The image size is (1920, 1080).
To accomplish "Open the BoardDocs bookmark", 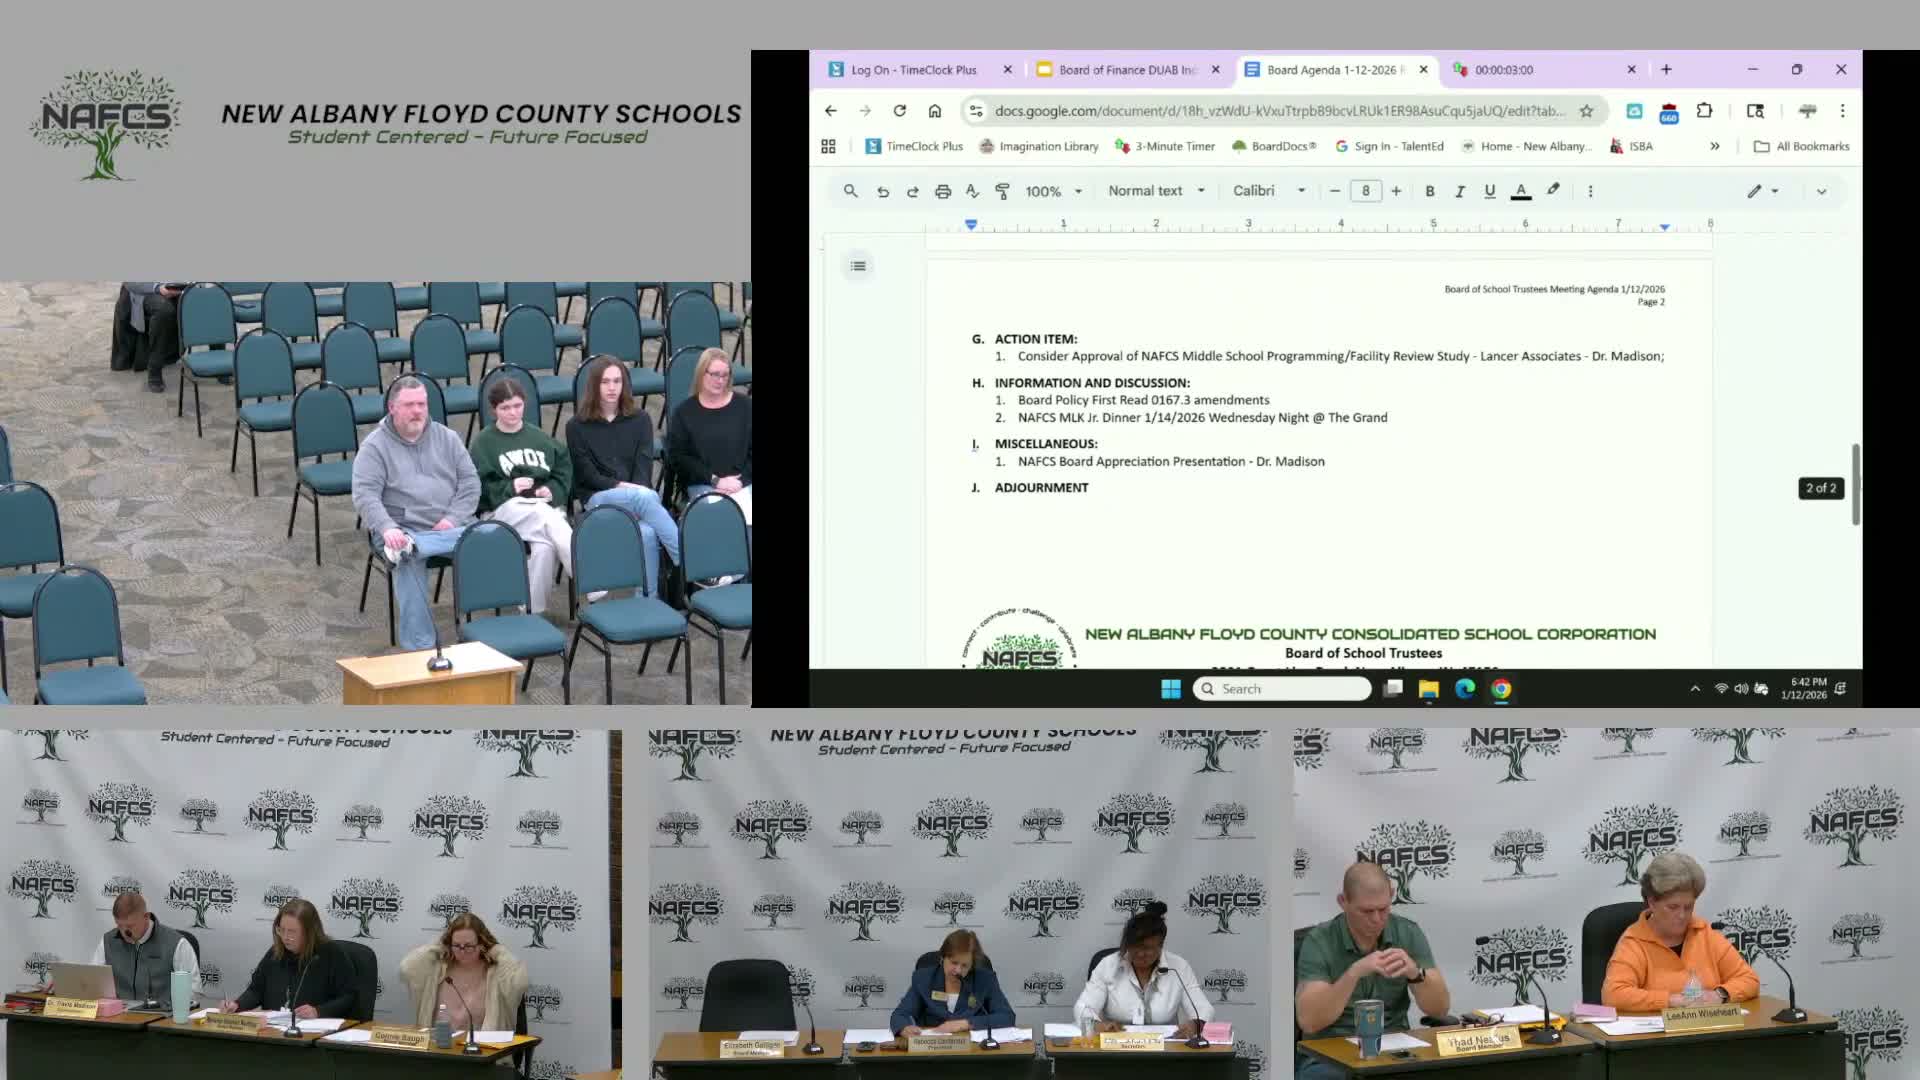I will [x=1274, y=146].
